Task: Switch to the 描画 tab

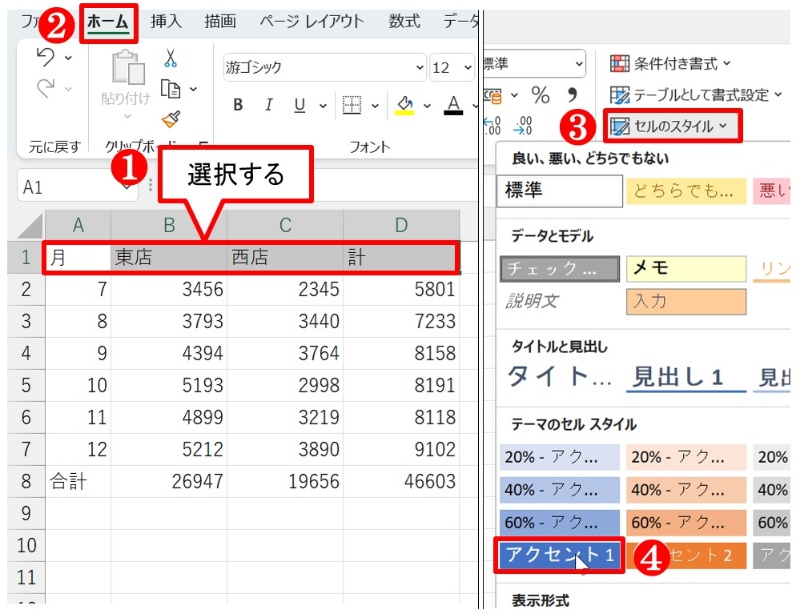Action: click(220, 21)
